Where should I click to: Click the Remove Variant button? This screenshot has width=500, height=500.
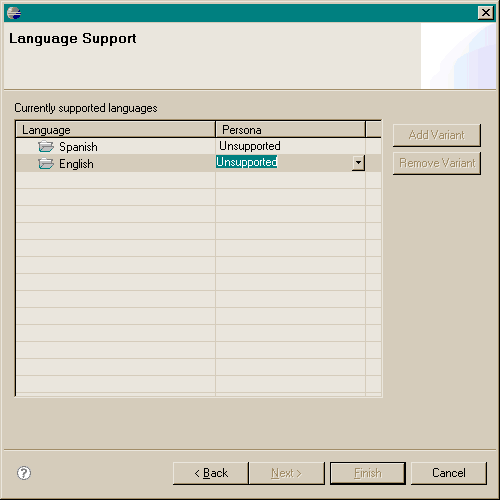pos(437,163)
